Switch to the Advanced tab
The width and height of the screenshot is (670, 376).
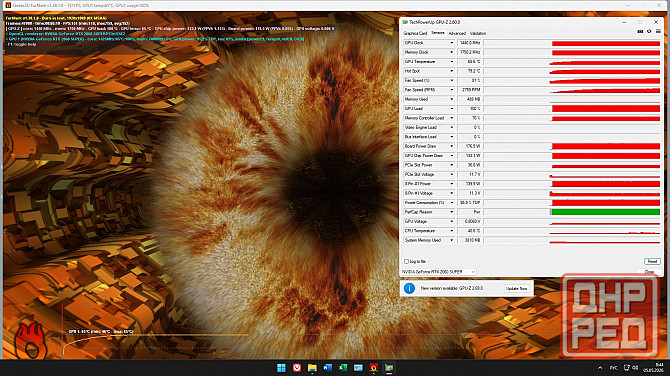(457, 33)
